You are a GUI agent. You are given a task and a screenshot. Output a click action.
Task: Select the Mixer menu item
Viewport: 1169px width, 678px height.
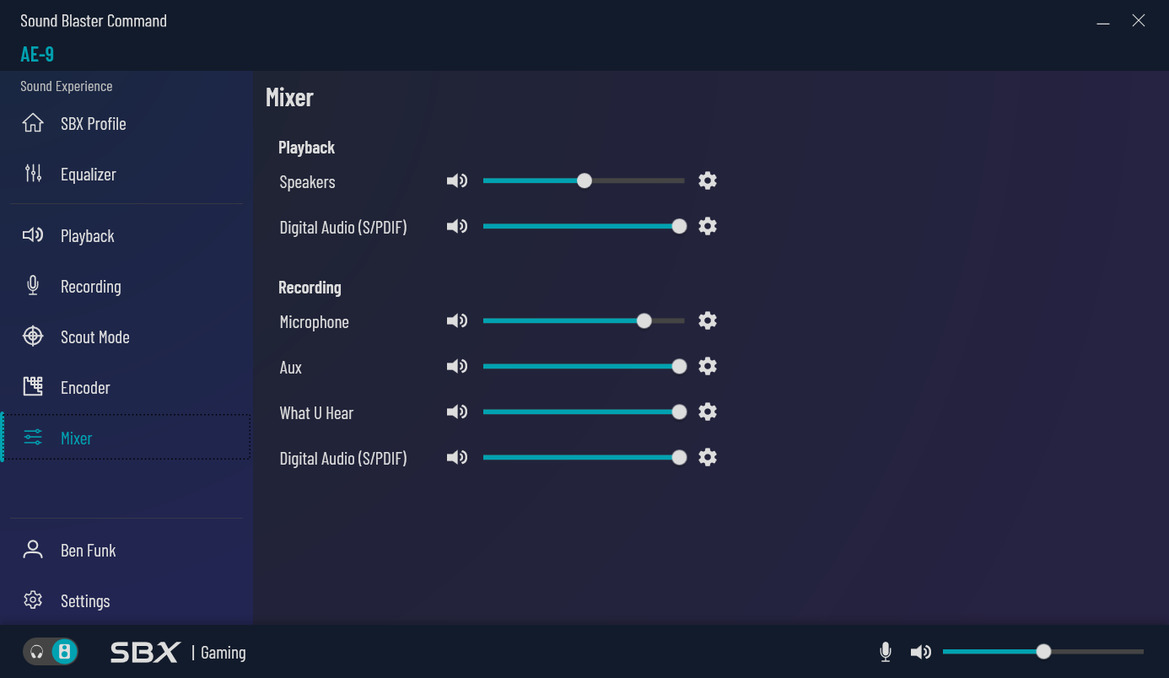[x=127, y=438]
